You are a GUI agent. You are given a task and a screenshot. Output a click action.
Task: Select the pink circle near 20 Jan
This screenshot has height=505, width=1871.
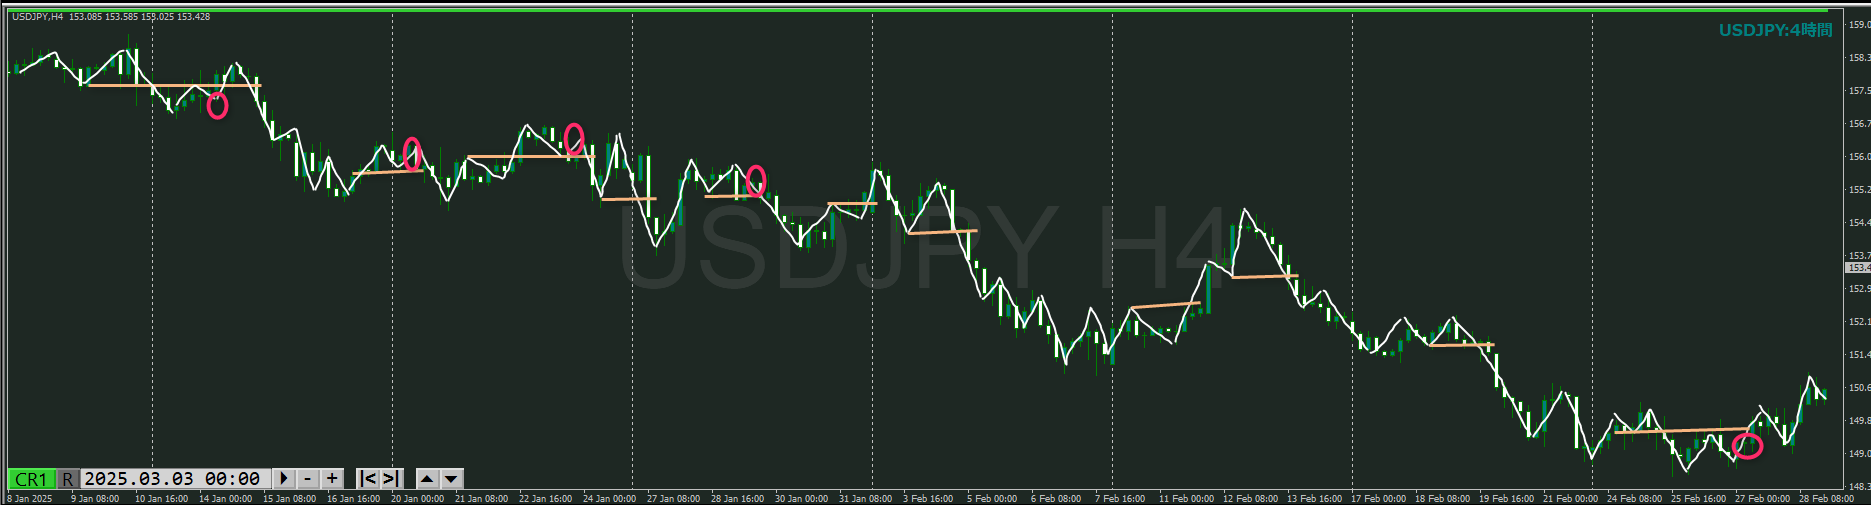412,153
